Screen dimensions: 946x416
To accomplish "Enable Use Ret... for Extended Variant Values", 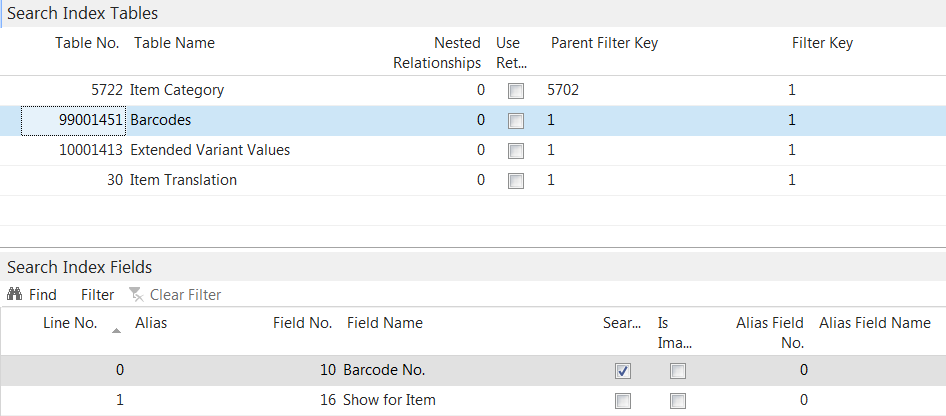I will point(516,151).
